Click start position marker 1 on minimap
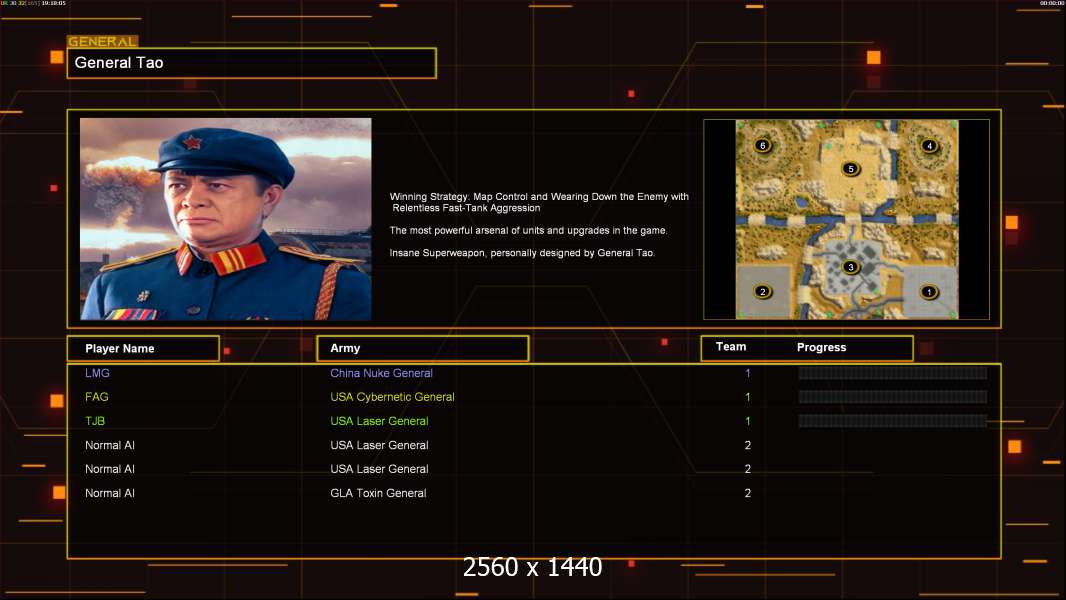The height and width of the screenshot is (600, 1066). [x=929, y=292]
